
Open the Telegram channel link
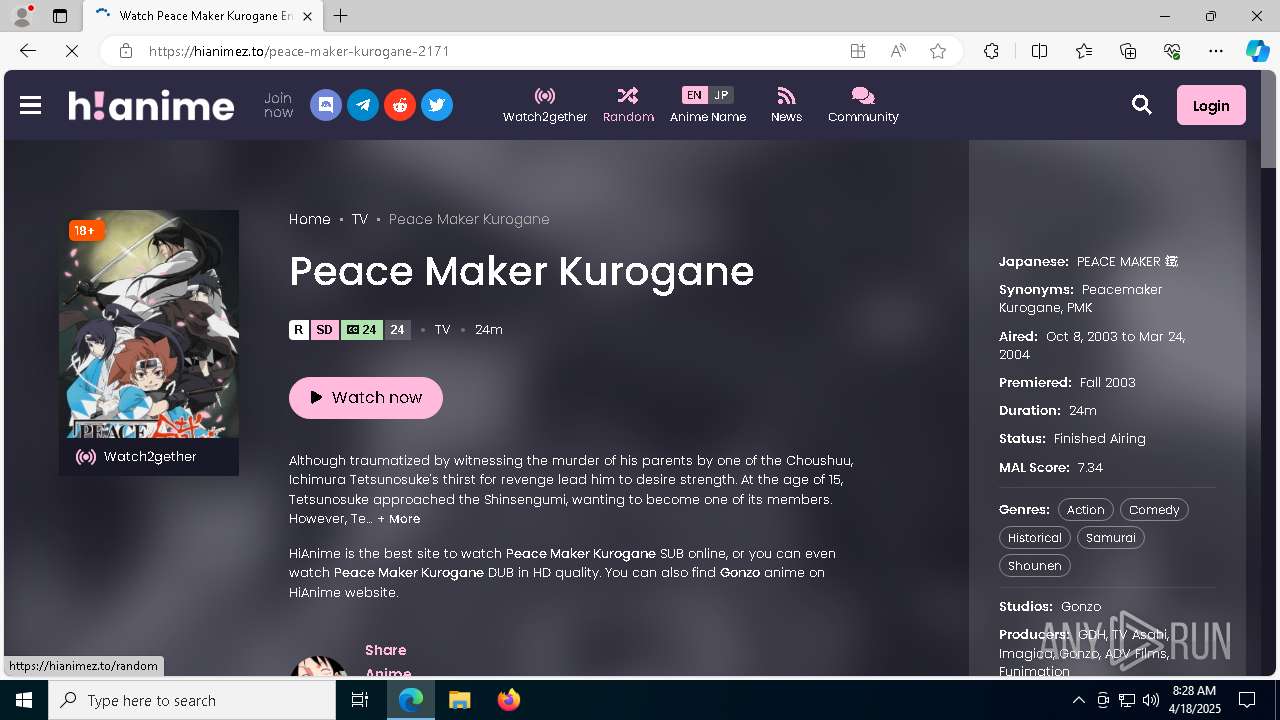(363, 105)
